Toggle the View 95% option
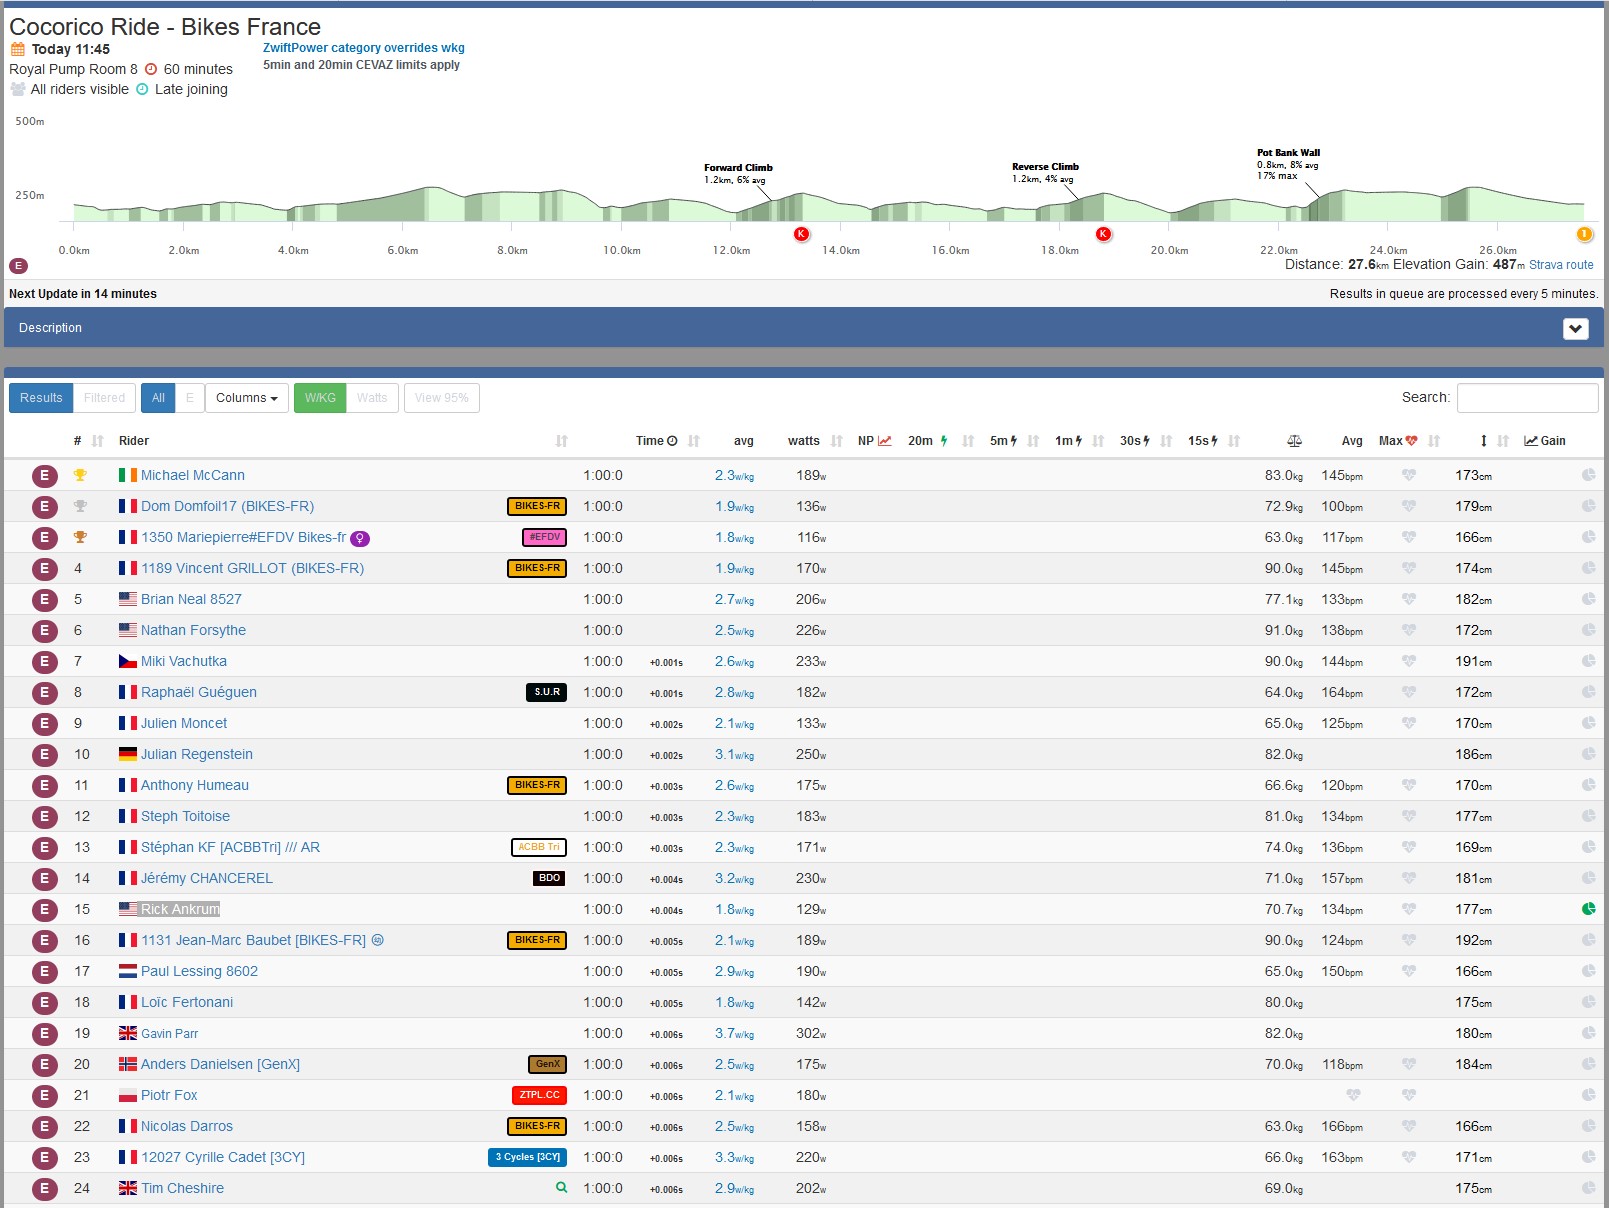Viewport: 1609px width, 1208px height. pos(442,398)
